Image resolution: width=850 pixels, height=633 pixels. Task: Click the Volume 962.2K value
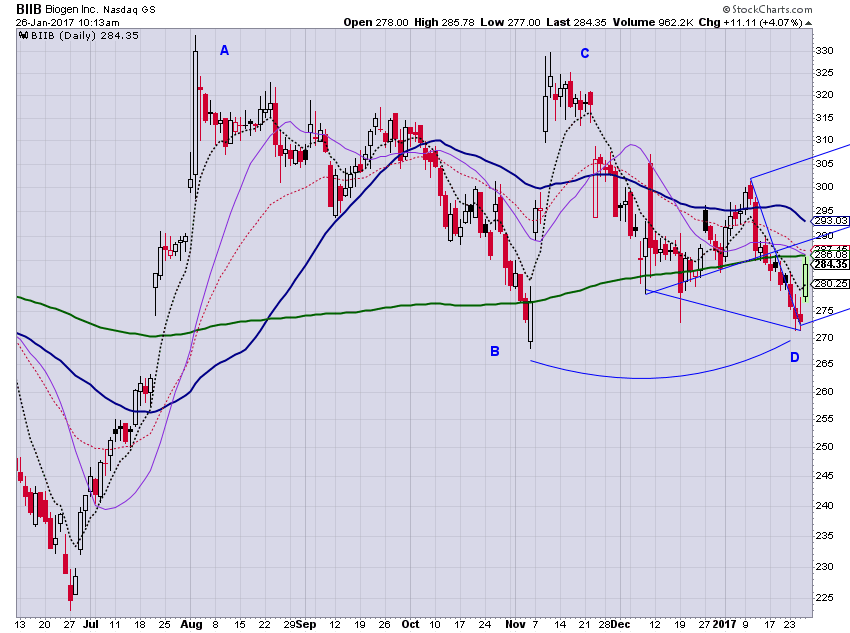coord(653,23)
